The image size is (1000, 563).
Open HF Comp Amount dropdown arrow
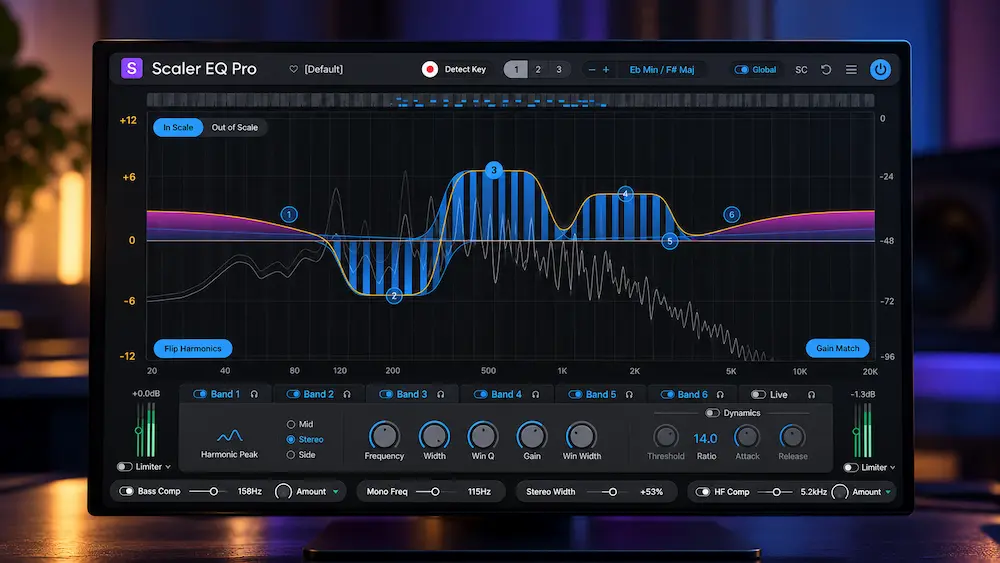click(888, 492)
